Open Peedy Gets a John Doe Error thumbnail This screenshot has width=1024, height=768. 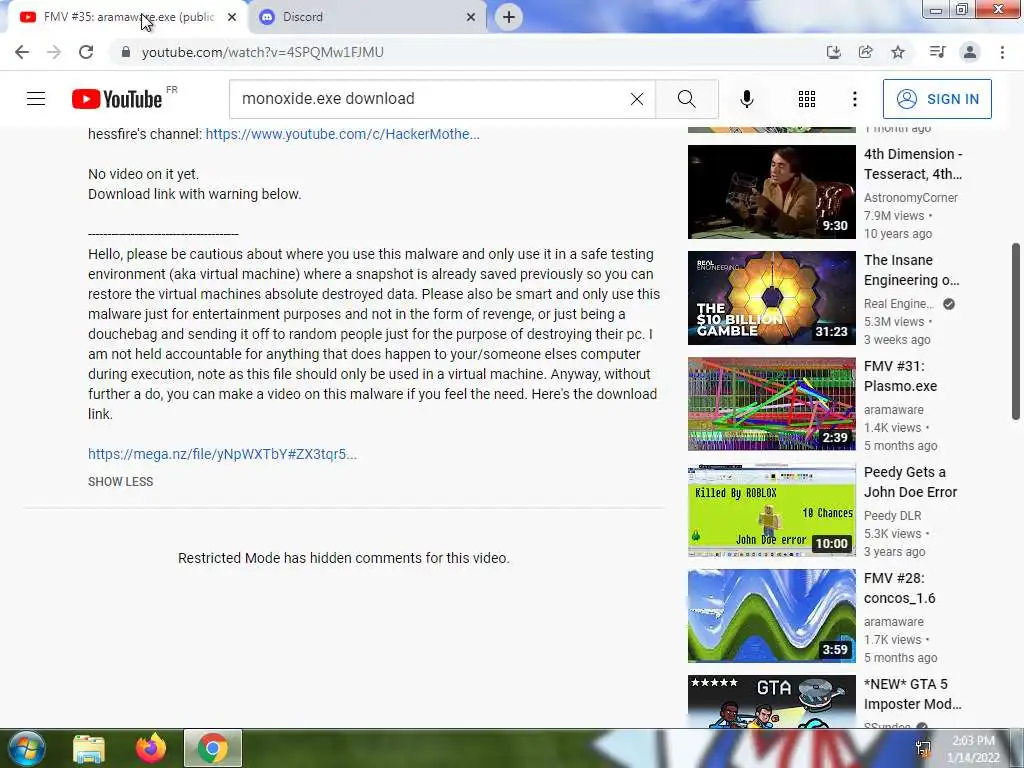point(771,509)
